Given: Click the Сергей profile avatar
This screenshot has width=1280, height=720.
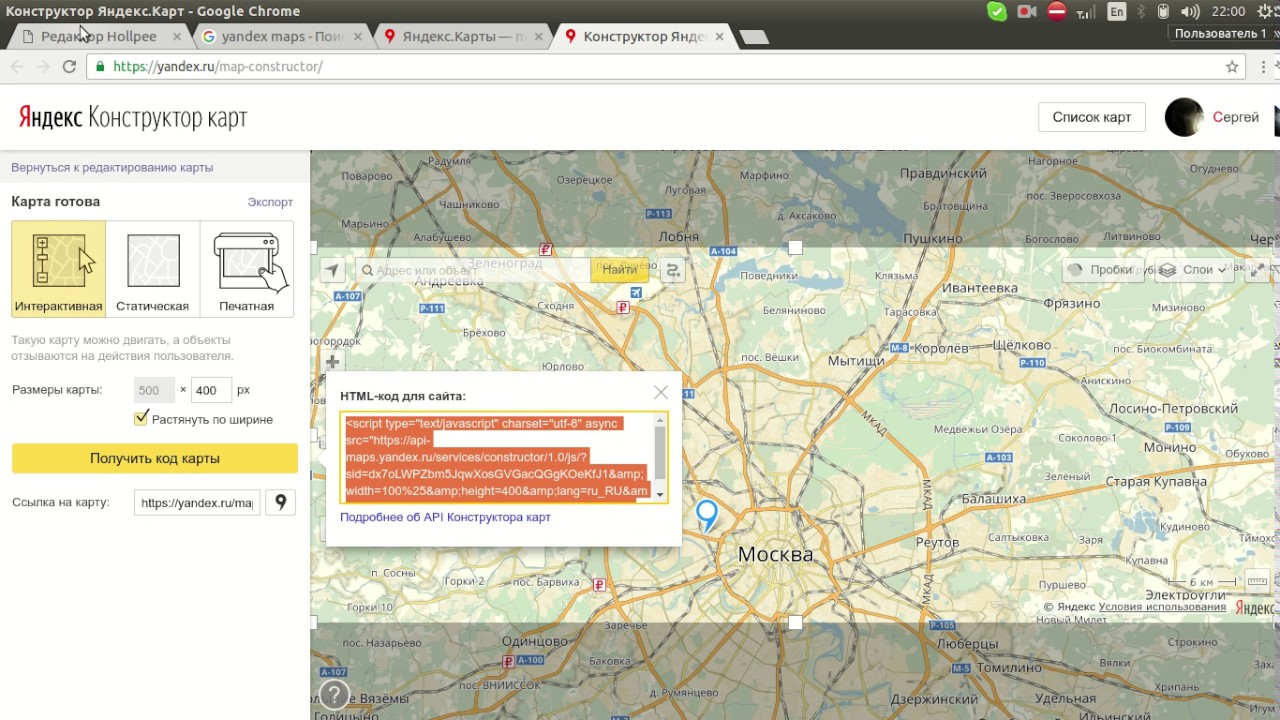Looking at the screenshot, I should [x=1184, y=117].
